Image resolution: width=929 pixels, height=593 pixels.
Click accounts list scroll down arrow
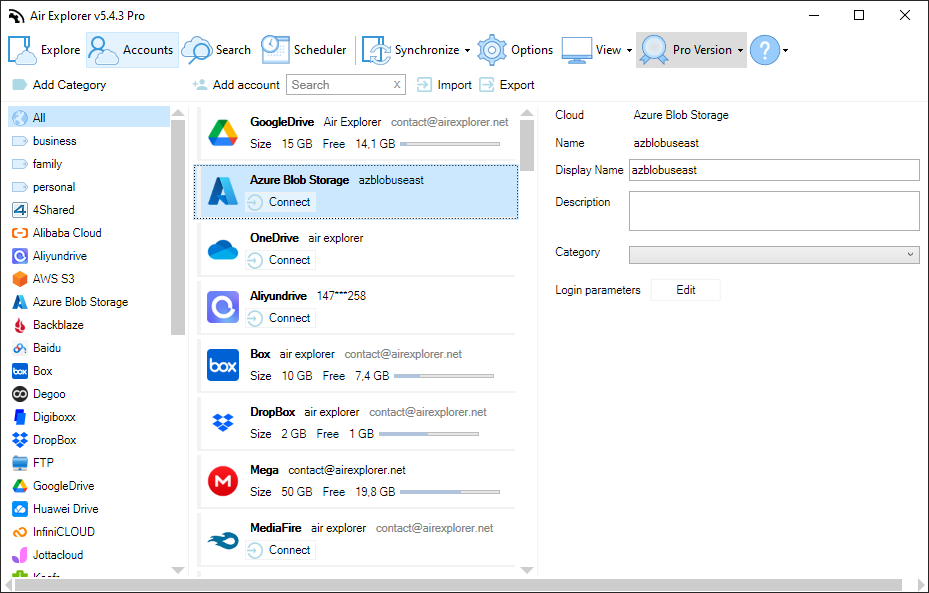coord(527,570)
